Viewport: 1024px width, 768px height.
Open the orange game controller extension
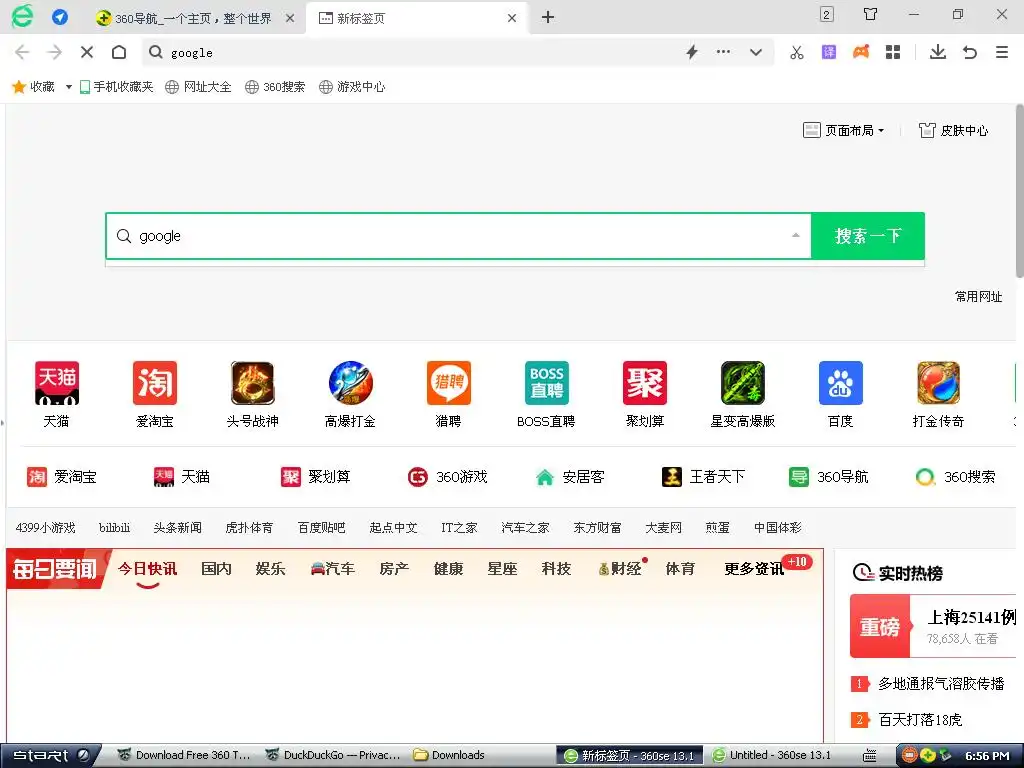tap(861, 52)
